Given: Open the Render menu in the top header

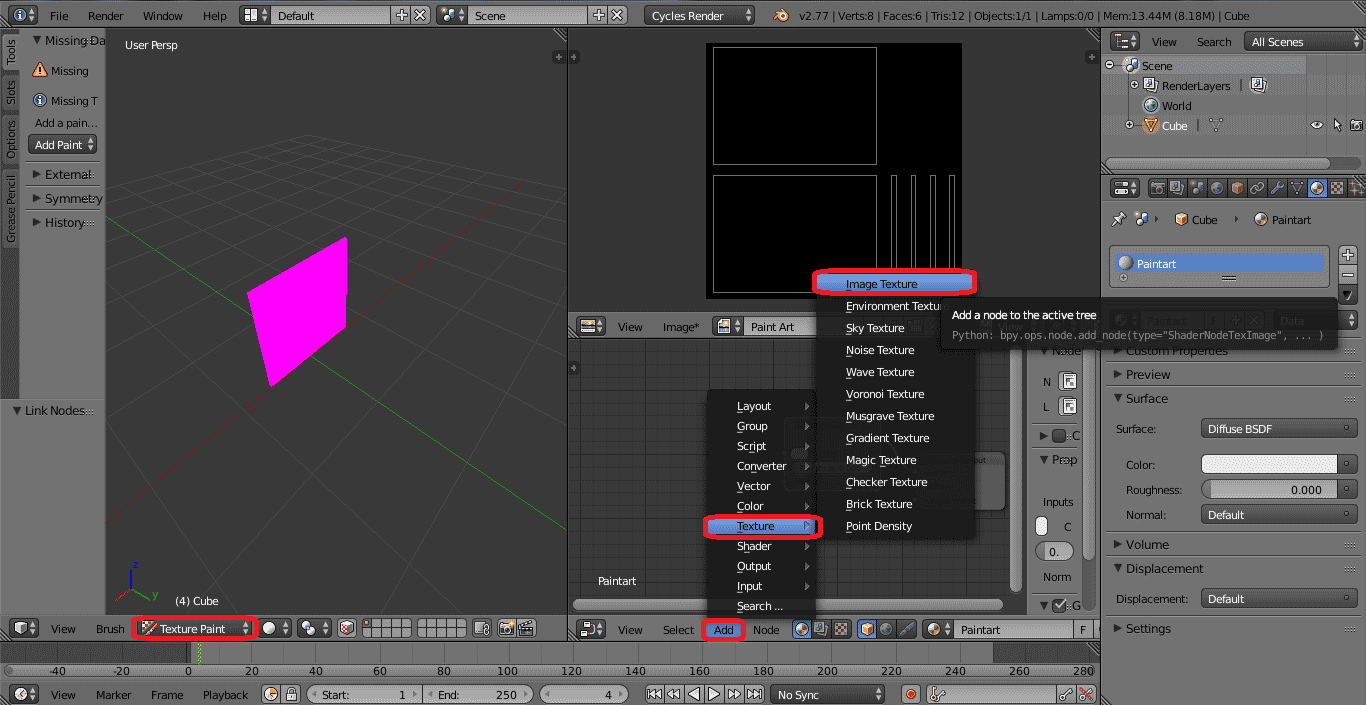Looking at the screenshot, I should tap(105, 15).
